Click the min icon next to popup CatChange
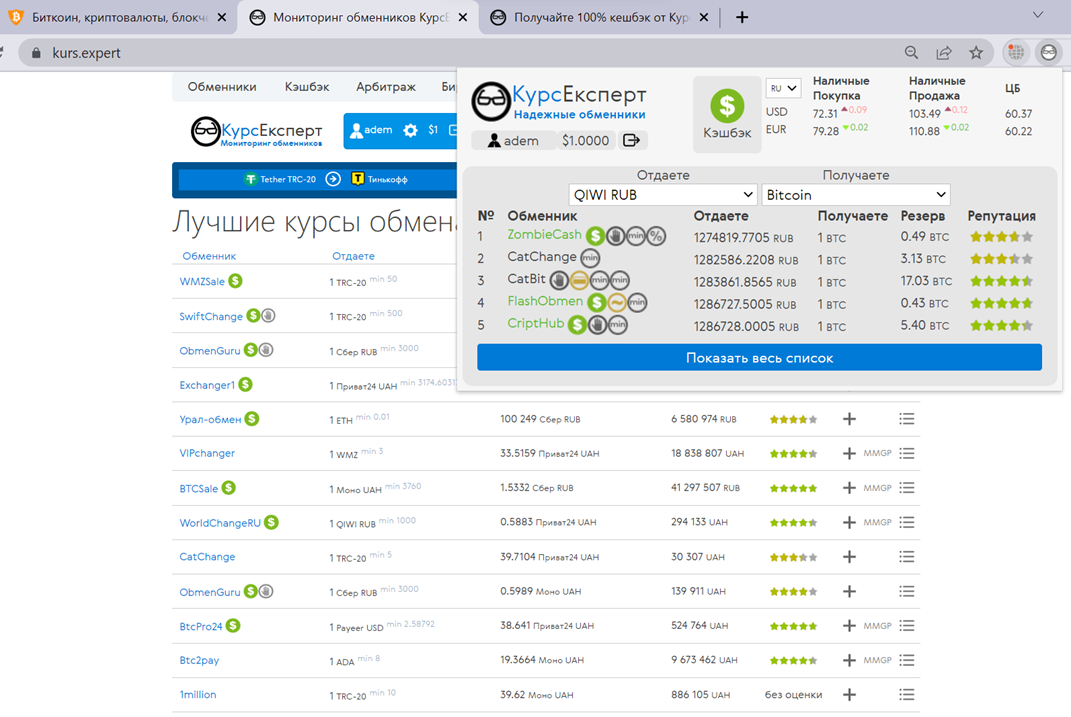1071x717 pixels. click(590, 258)
